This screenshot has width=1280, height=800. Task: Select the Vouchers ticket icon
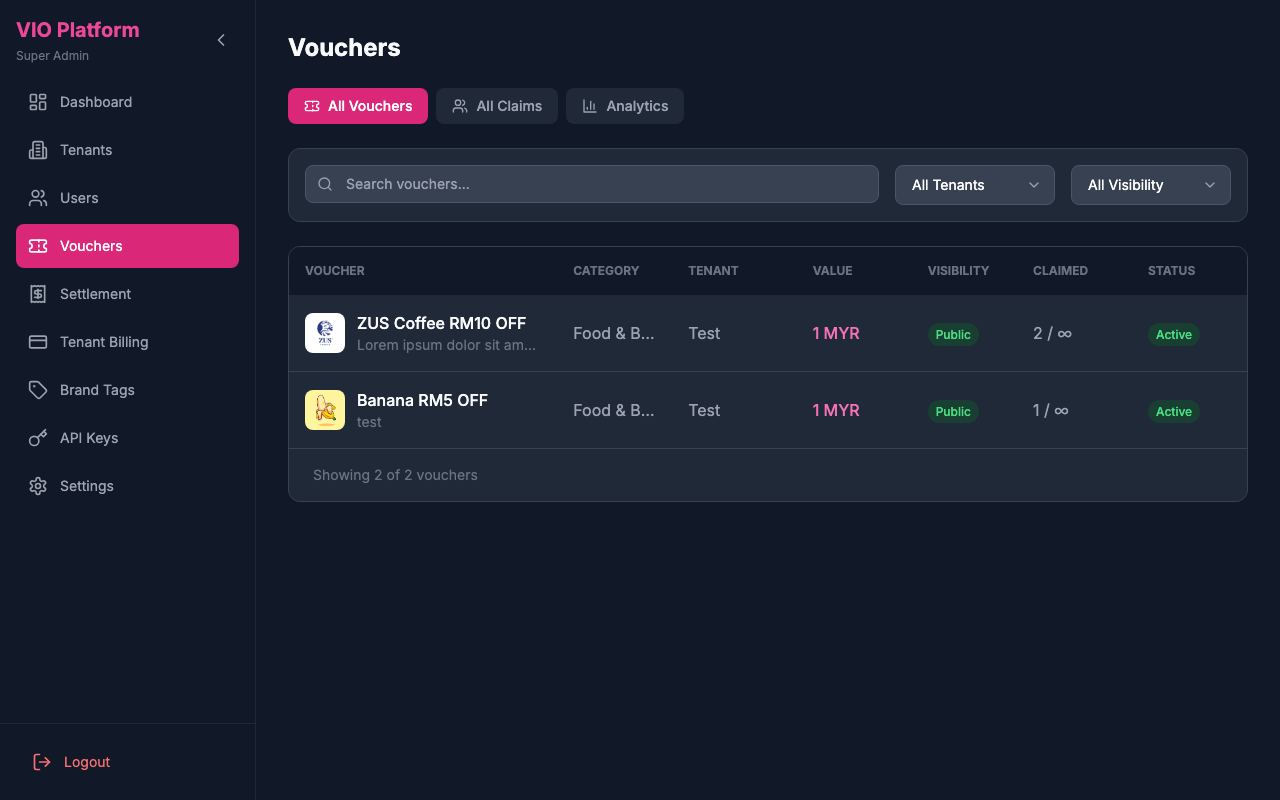(x=36, y=245)
